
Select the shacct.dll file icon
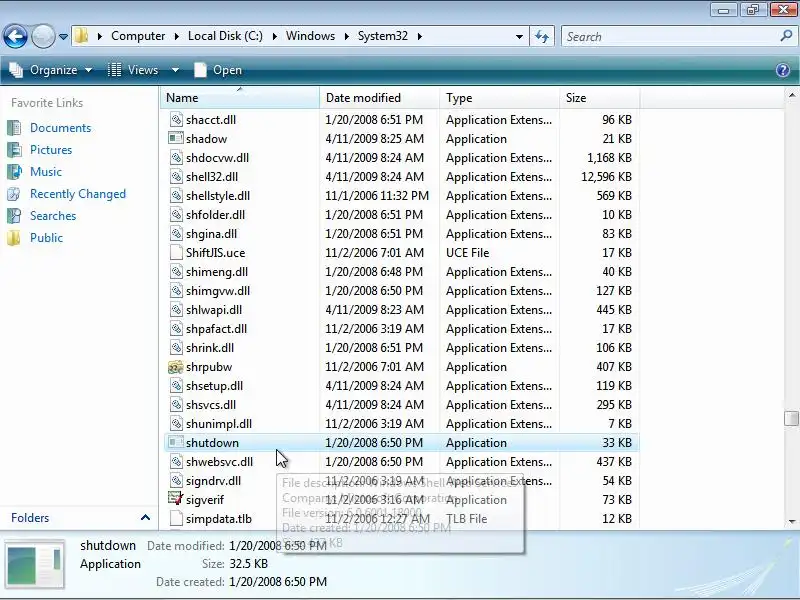point(176,119)
